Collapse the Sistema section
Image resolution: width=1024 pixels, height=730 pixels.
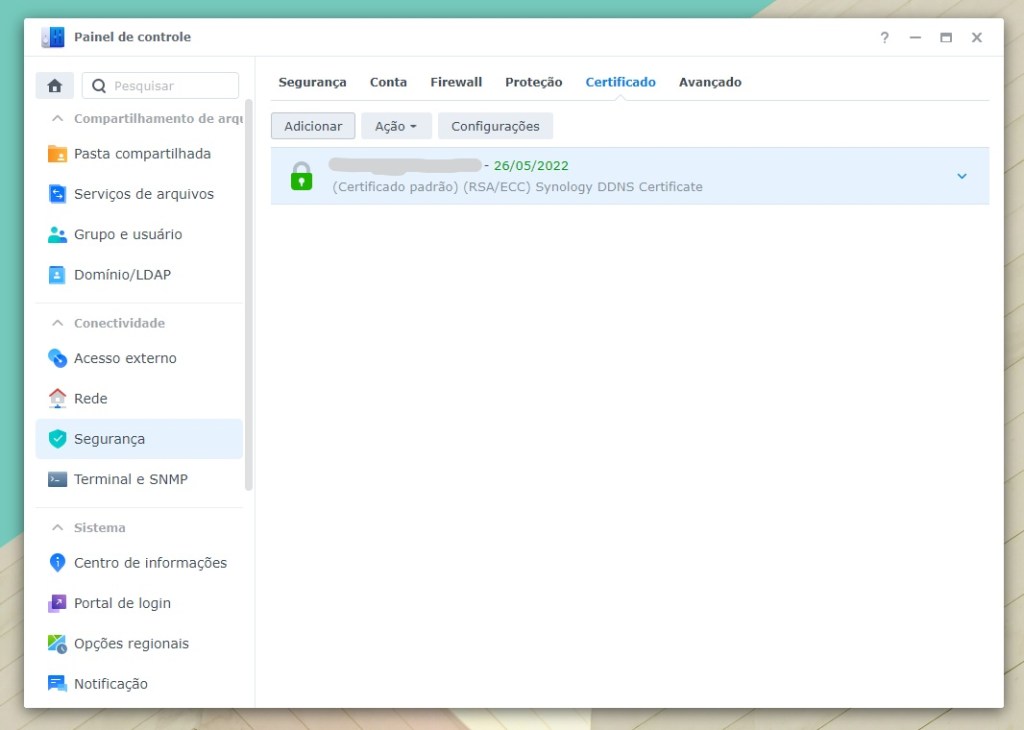(57, 527)
